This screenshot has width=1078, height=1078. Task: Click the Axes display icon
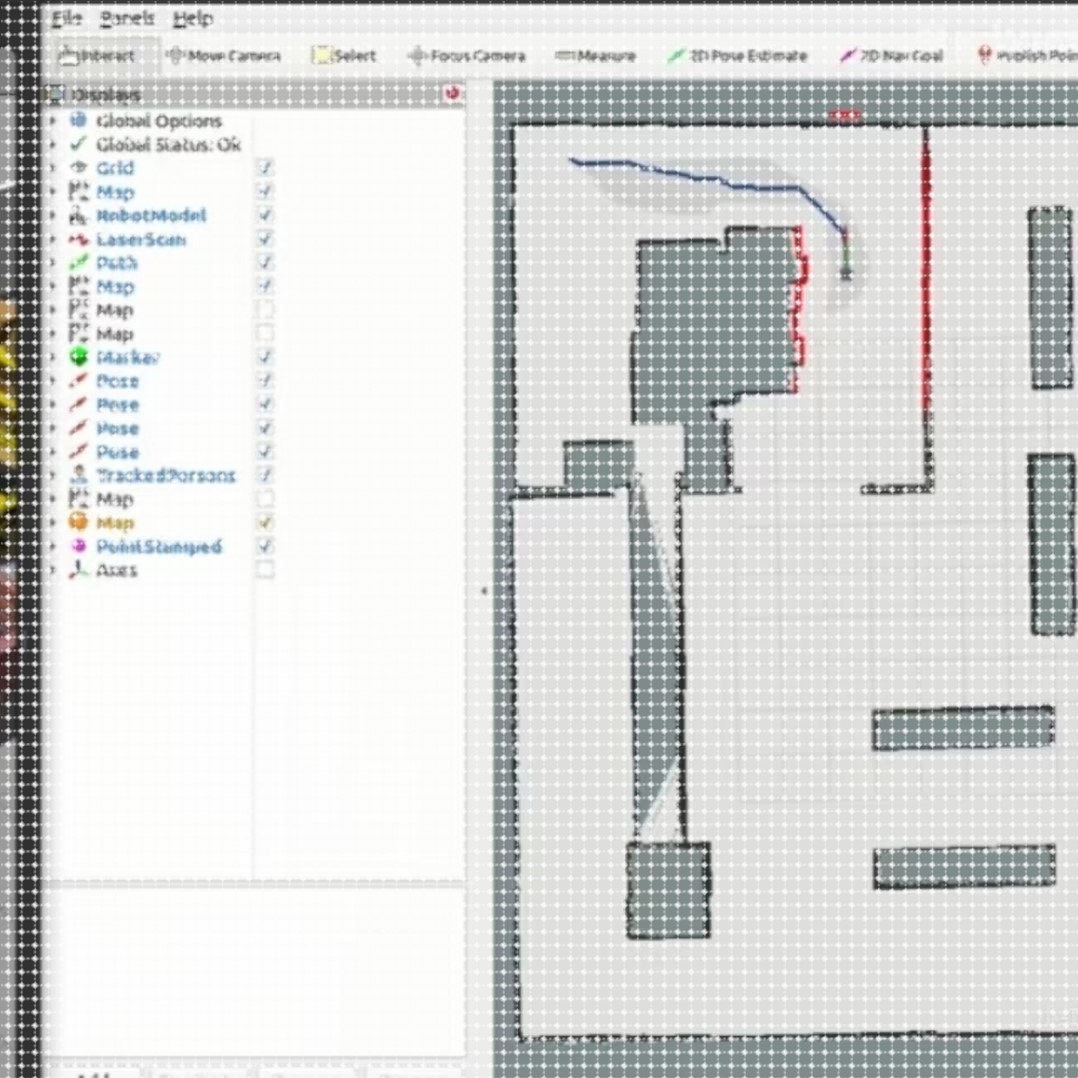[78, 570]
